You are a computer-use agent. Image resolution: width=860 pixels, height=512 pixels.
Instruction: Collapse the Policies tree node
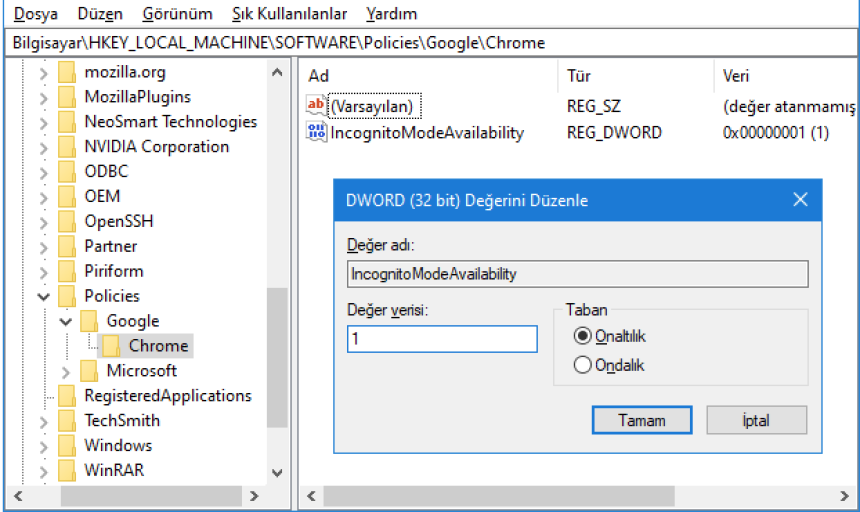tap(43, 296)
